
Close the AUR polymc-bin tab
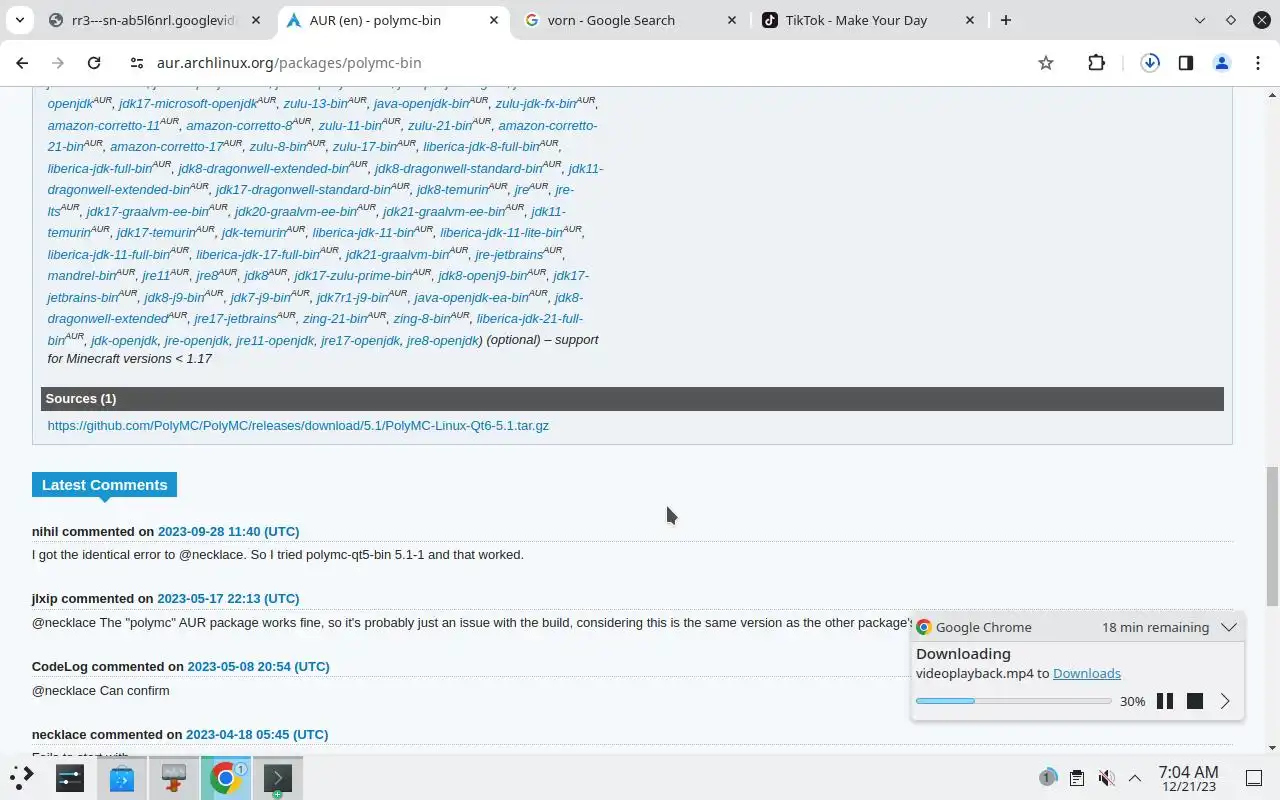493,20
